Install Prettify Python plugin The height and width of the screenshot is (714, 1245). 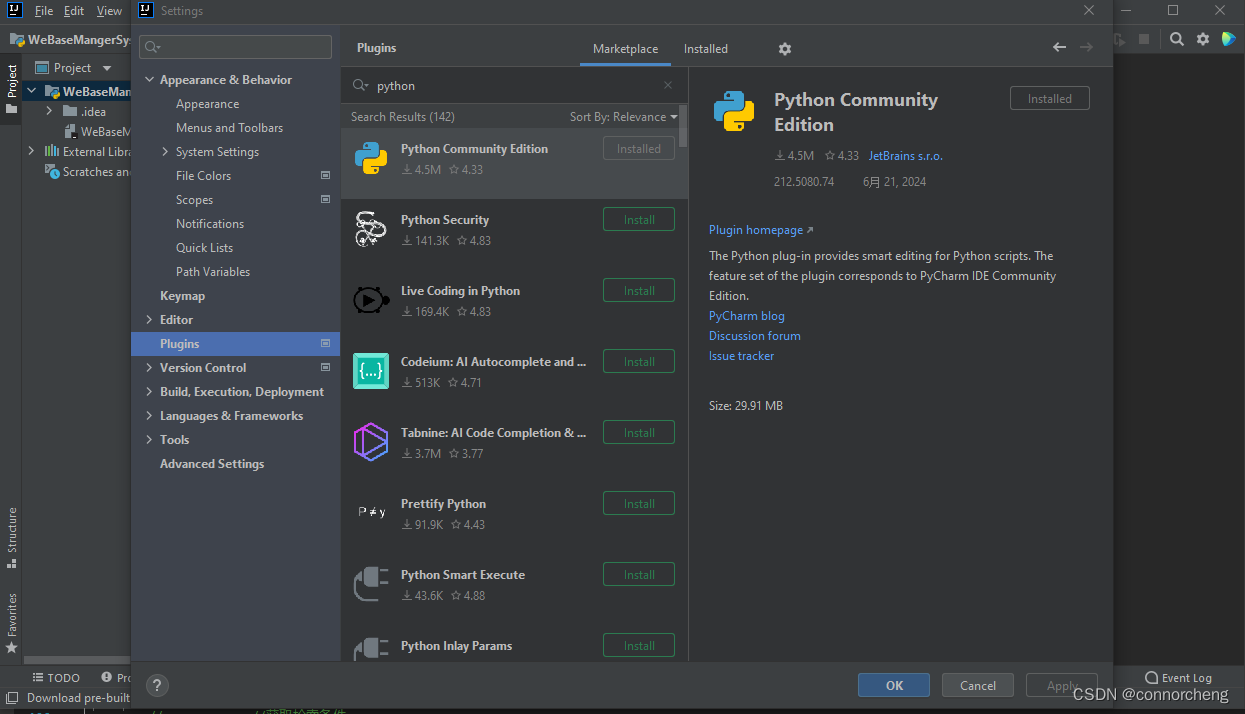[639, 504]
